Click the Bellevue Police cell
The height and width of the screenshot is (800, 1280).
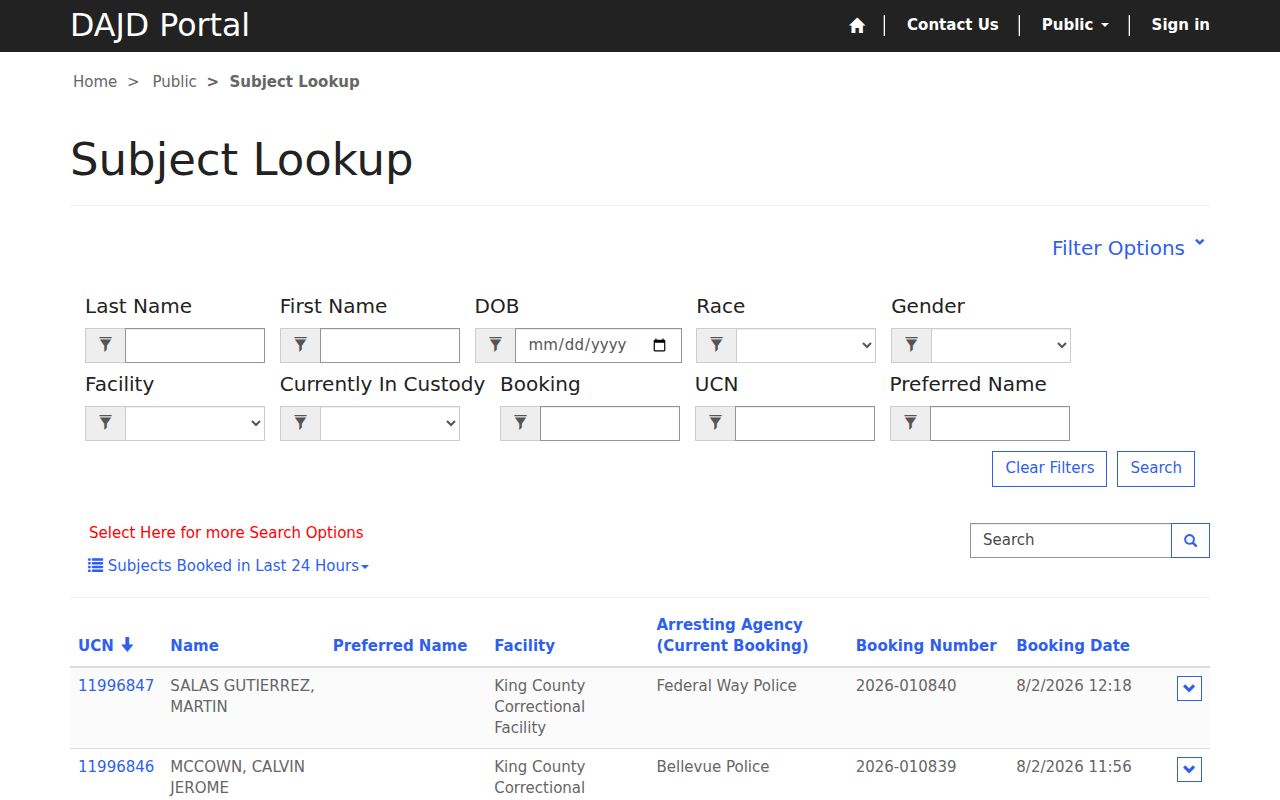[713, 767]
